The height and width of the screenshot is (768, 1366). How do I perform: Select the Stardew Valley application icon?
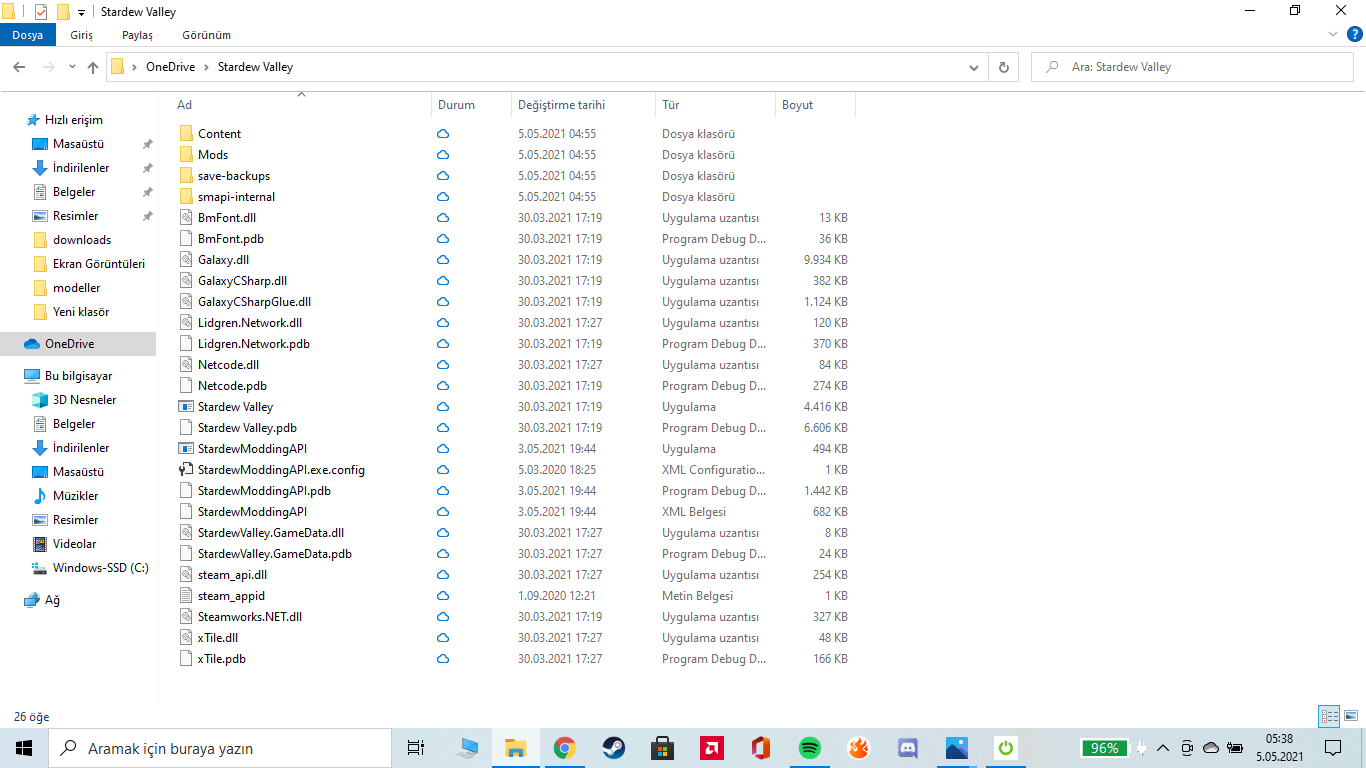pos(186,407)
